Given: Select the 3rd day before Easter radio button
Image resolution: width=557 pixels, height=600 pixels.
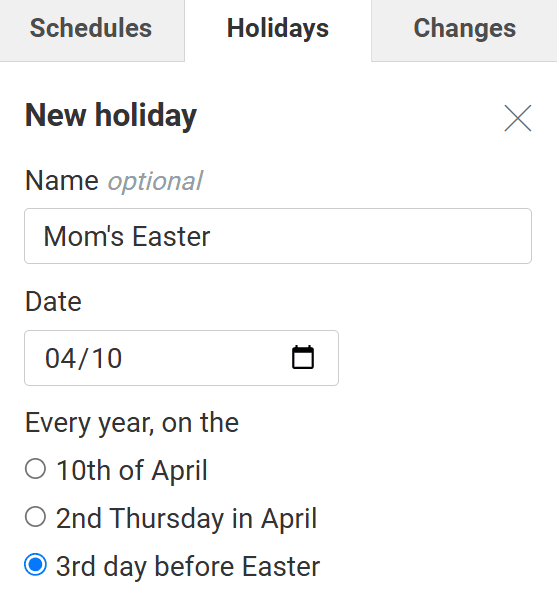Looking at the screenshot, I should pos(36,565).
